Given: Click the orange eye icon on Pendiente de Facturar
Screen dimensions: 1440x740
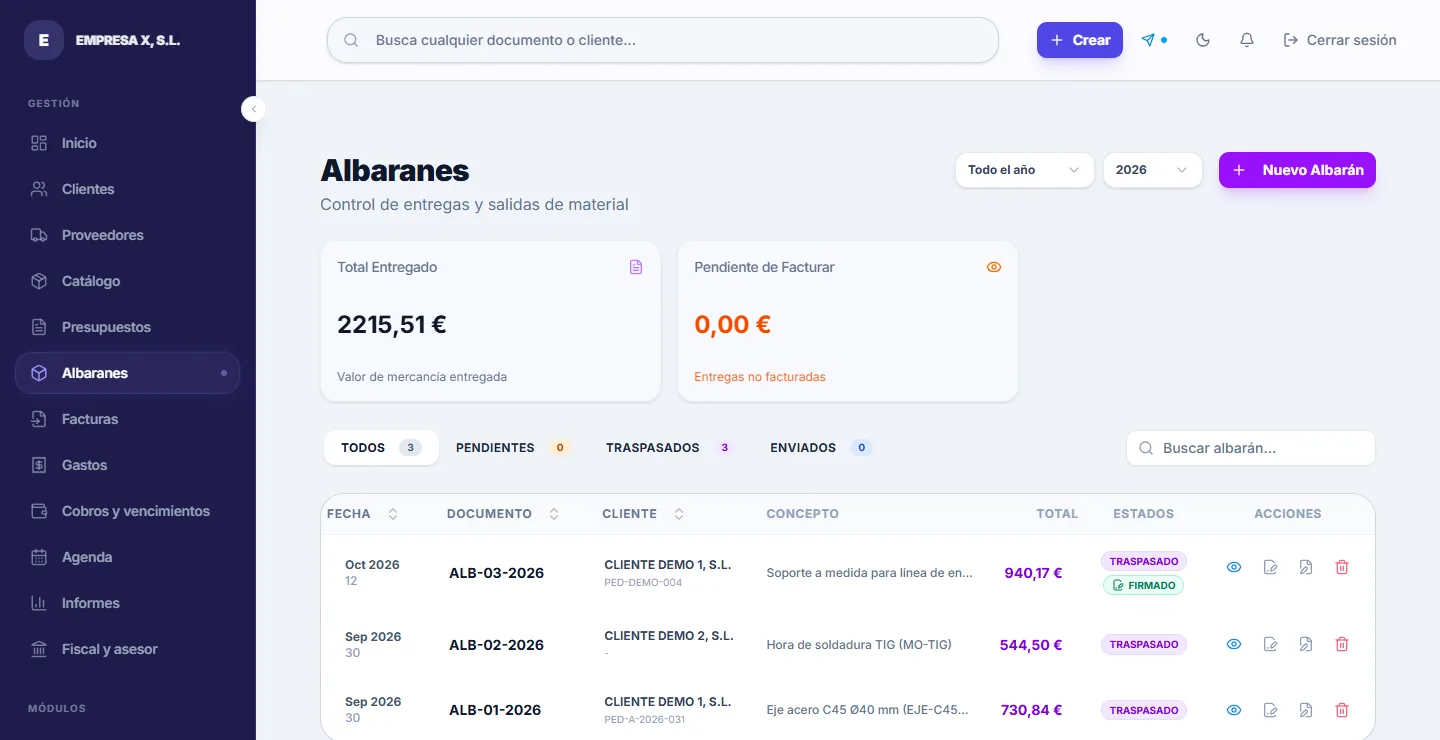Looking at the screenshot, I should pos(994,267).
